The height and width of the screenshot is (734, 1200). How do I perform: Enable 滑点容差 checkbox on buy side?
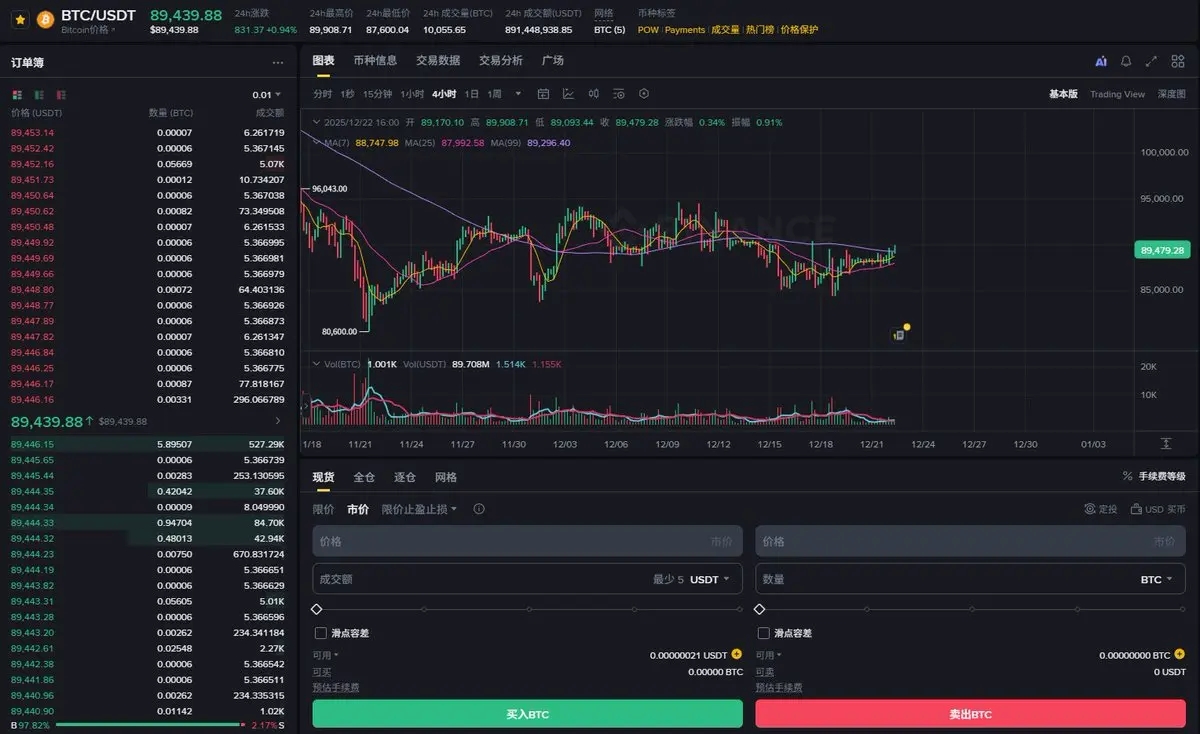pos(320,633)
